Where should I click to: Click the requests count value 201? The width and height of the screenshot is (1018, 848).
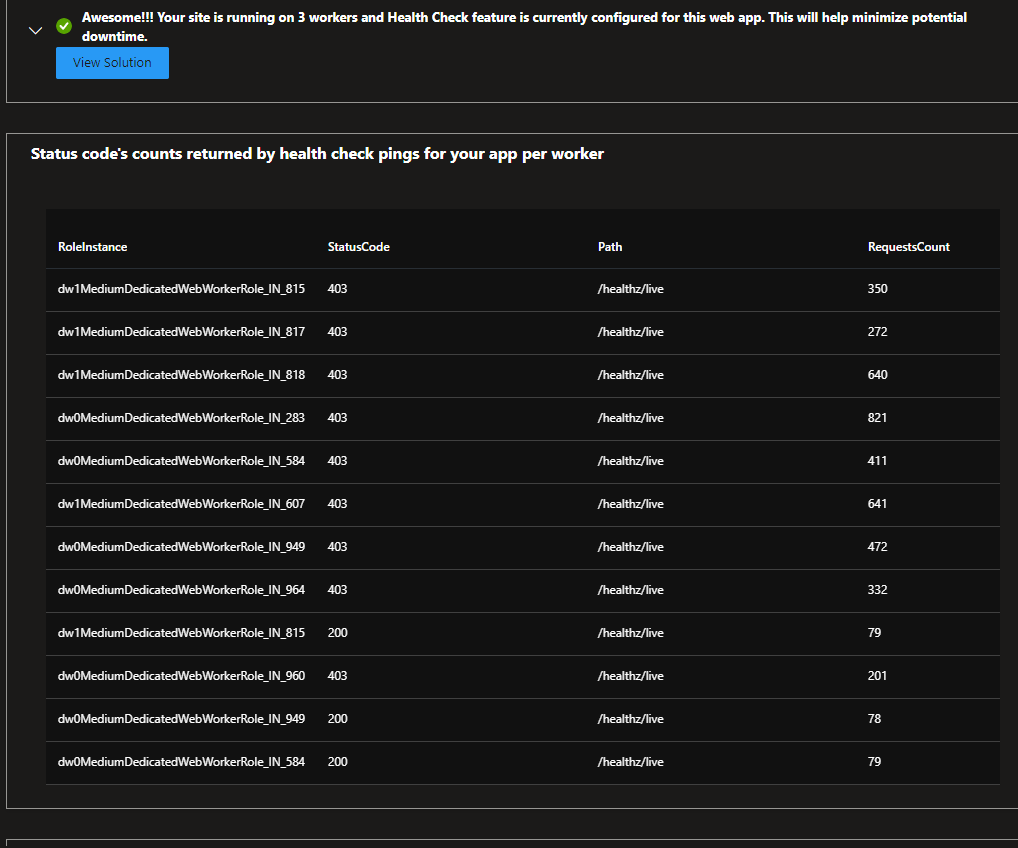pyautogui.click(x=877, y=676)
